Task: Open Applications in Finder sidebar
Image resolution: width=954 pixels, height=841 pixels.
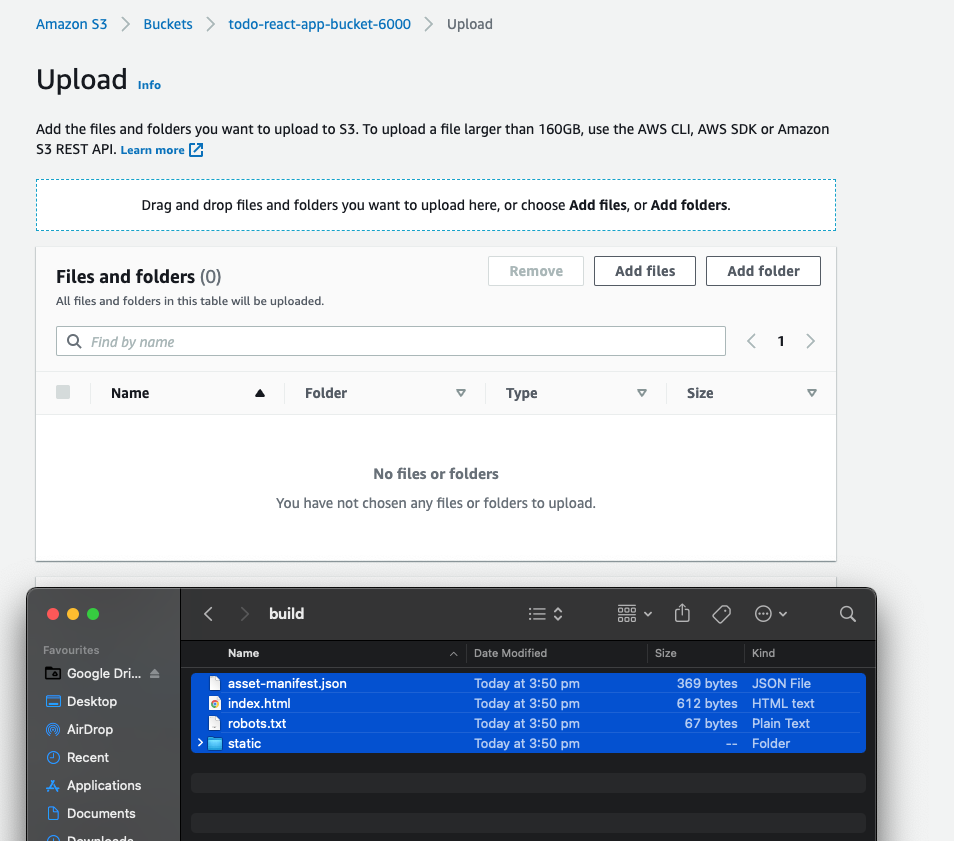Action: coord(94,785)
